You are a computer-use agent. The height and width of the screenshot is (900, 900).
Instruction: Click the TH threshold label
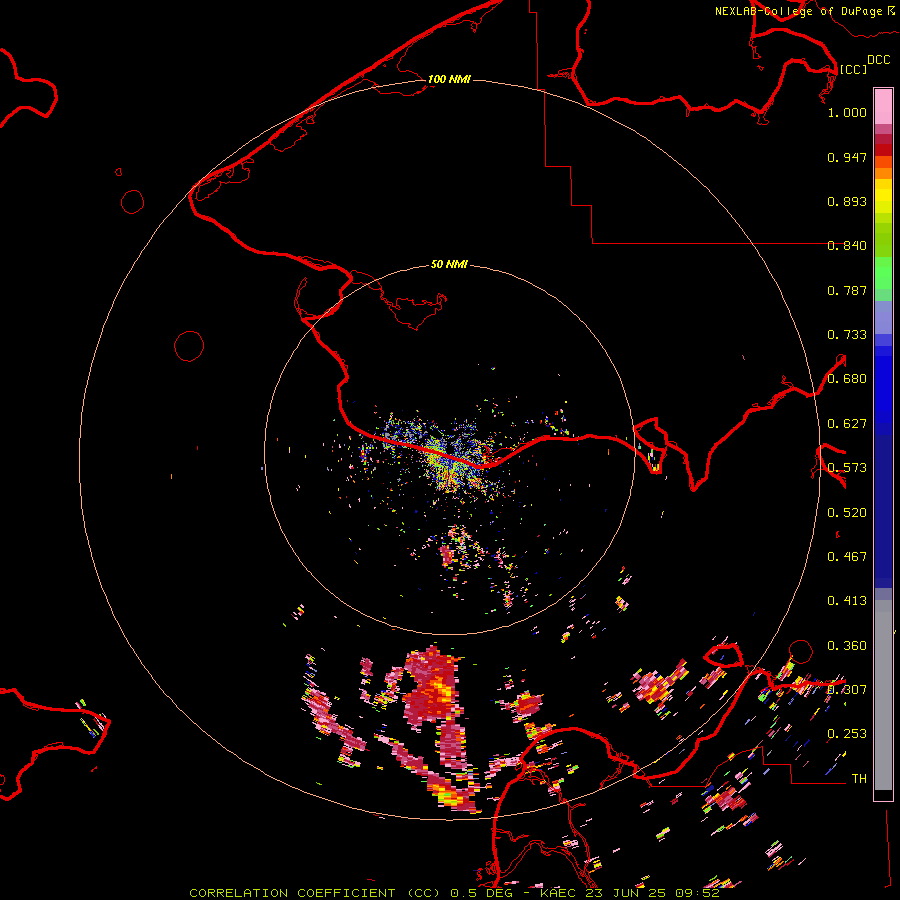[x=859, y=779]
